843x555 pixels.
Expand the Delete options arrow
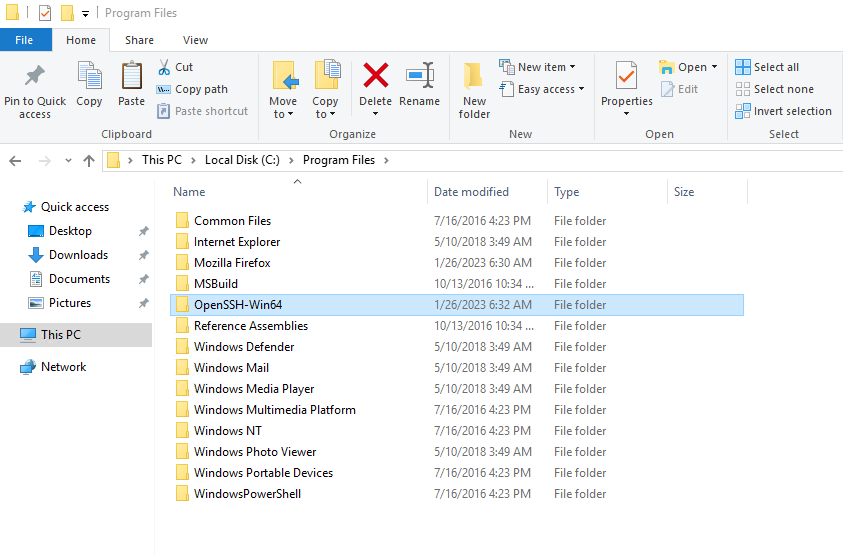point(375,114)
